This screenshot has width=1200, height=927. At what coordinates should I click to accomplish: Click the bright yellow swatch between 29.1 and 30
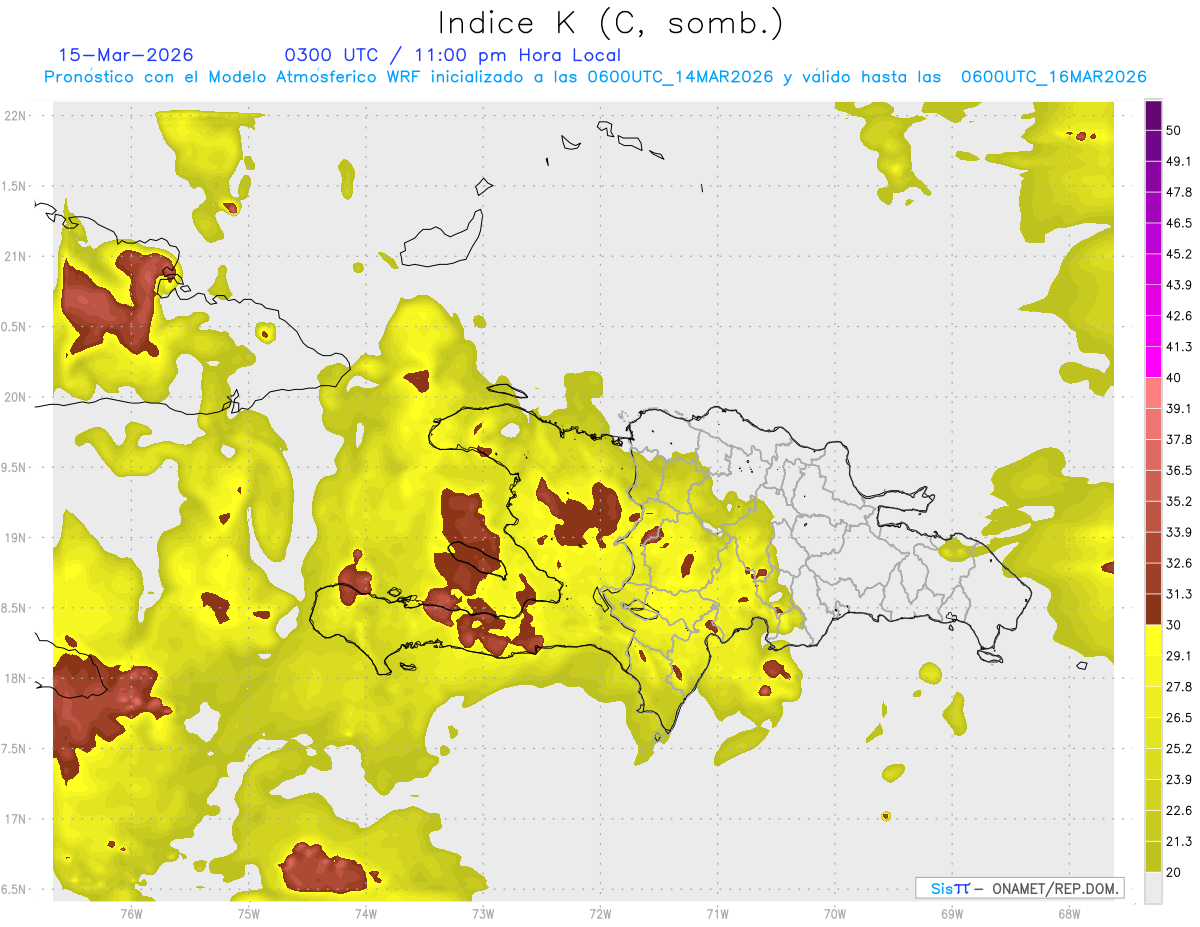pyautogui.click(x=1154, y=640)
